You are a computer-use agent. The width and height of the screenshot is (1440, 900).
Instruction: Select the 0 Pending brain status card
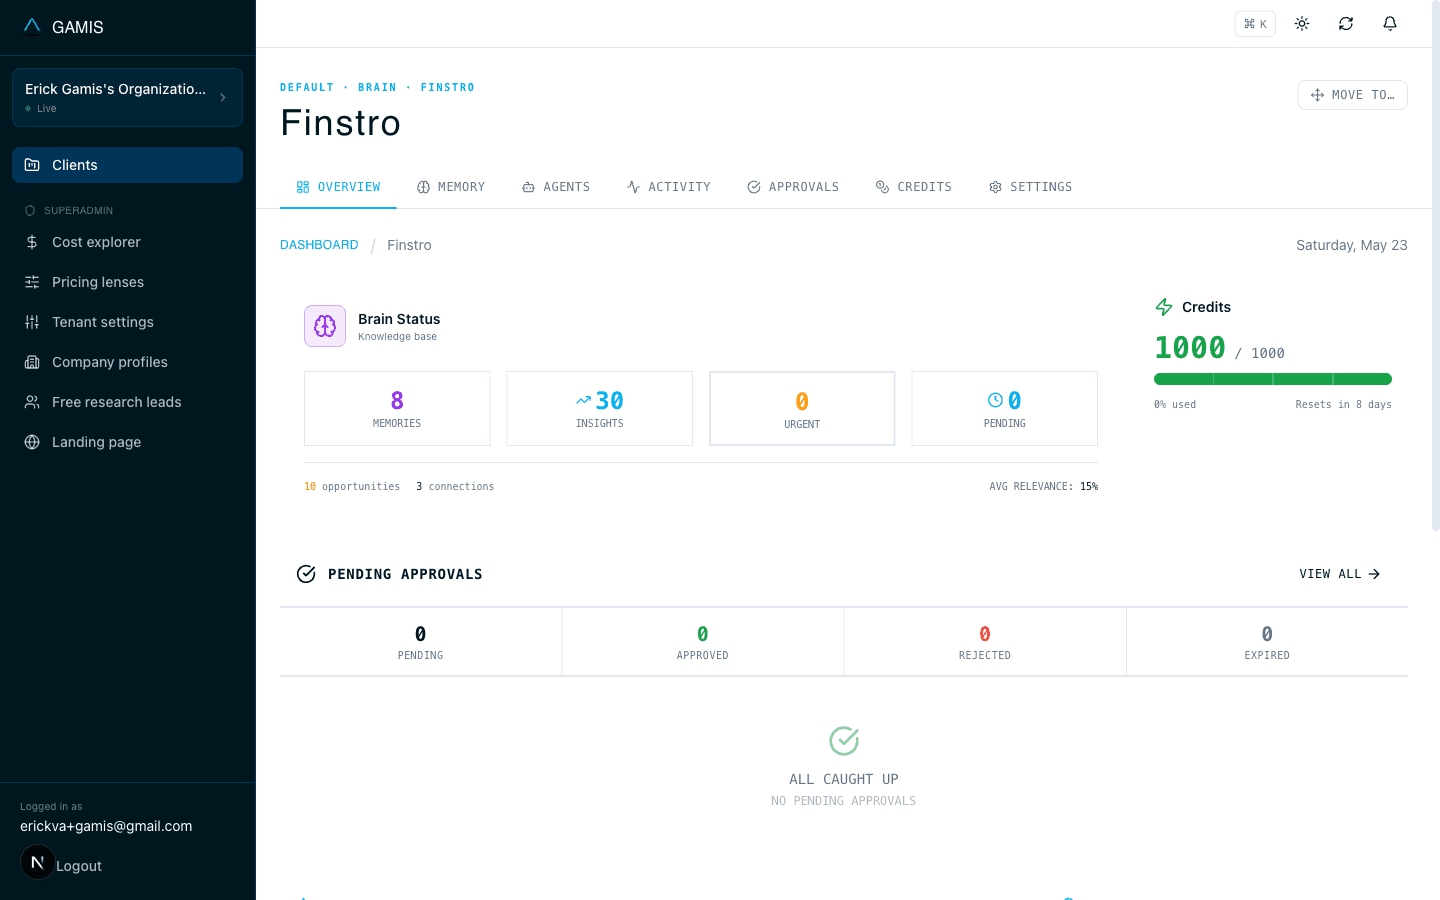click(1005, 408)
